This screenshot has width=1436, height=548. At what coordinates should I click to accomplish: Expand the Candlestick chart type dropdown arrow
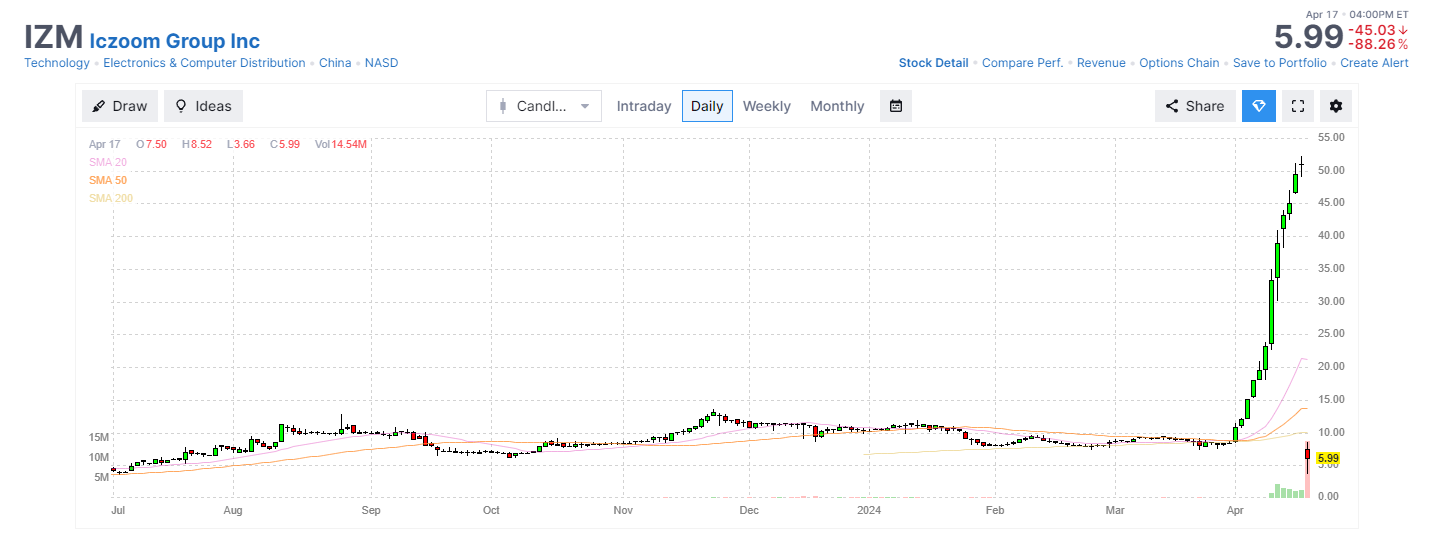click(x=585, y=106)
